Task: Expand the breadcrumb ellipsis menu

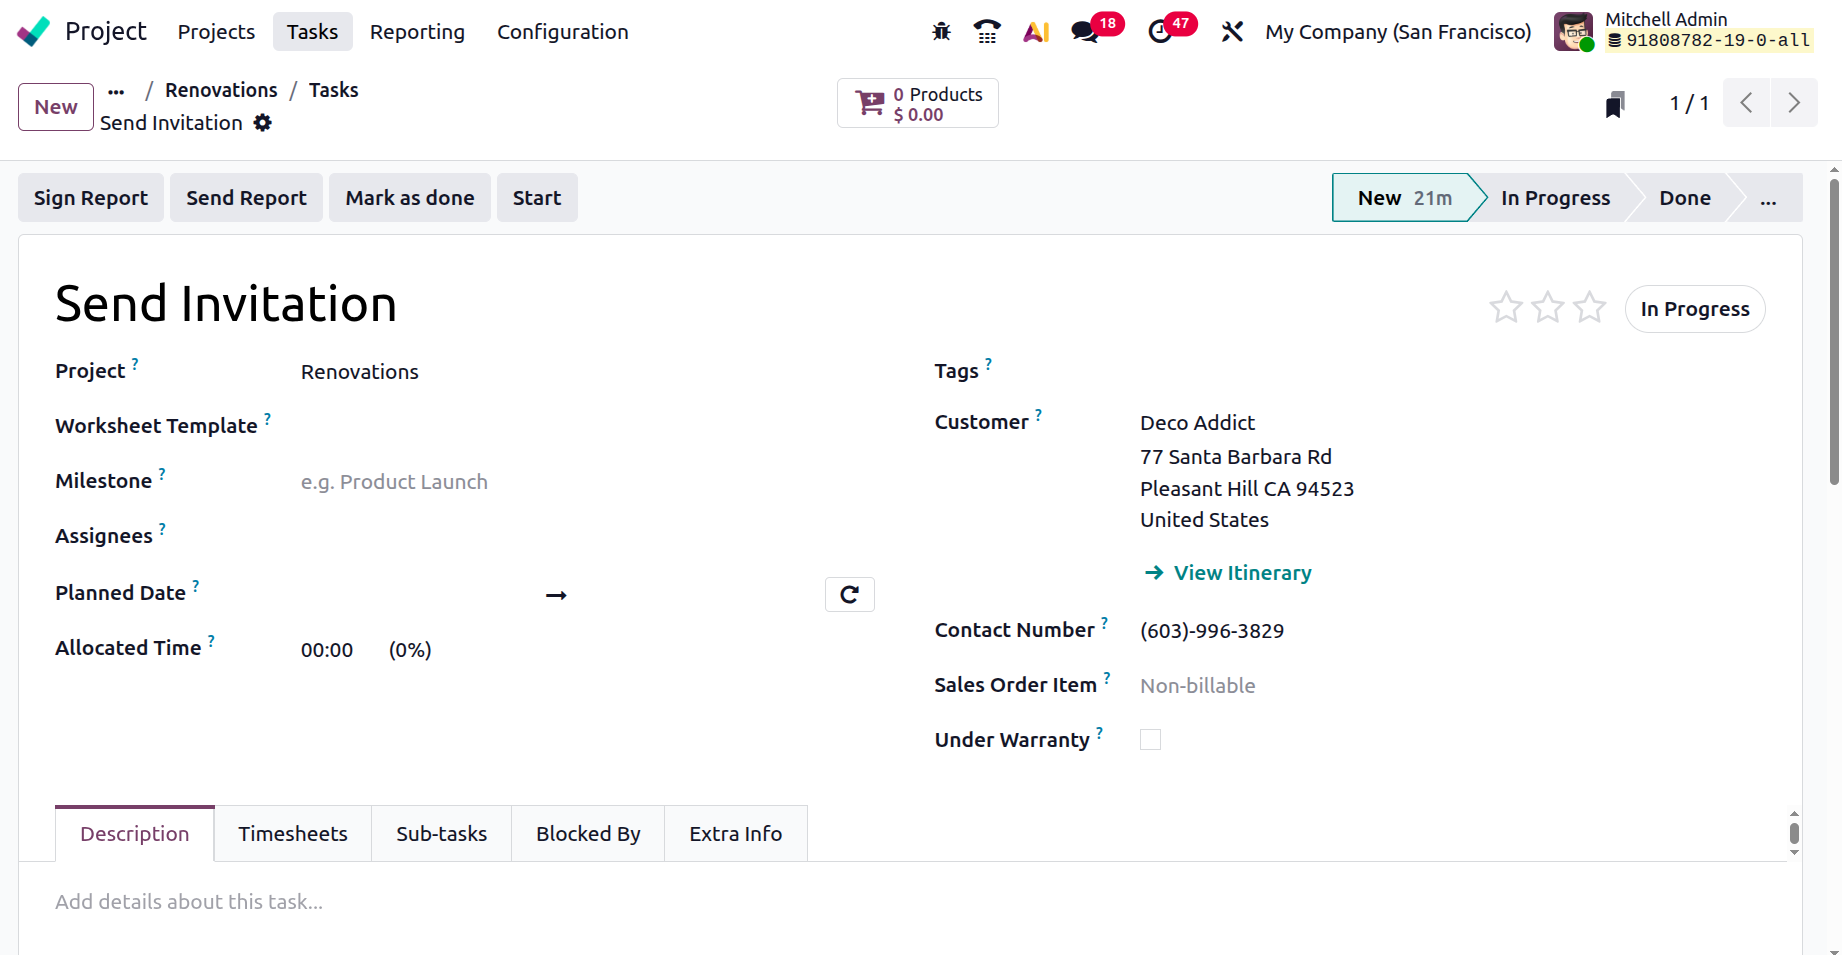Action: point(117,91)
